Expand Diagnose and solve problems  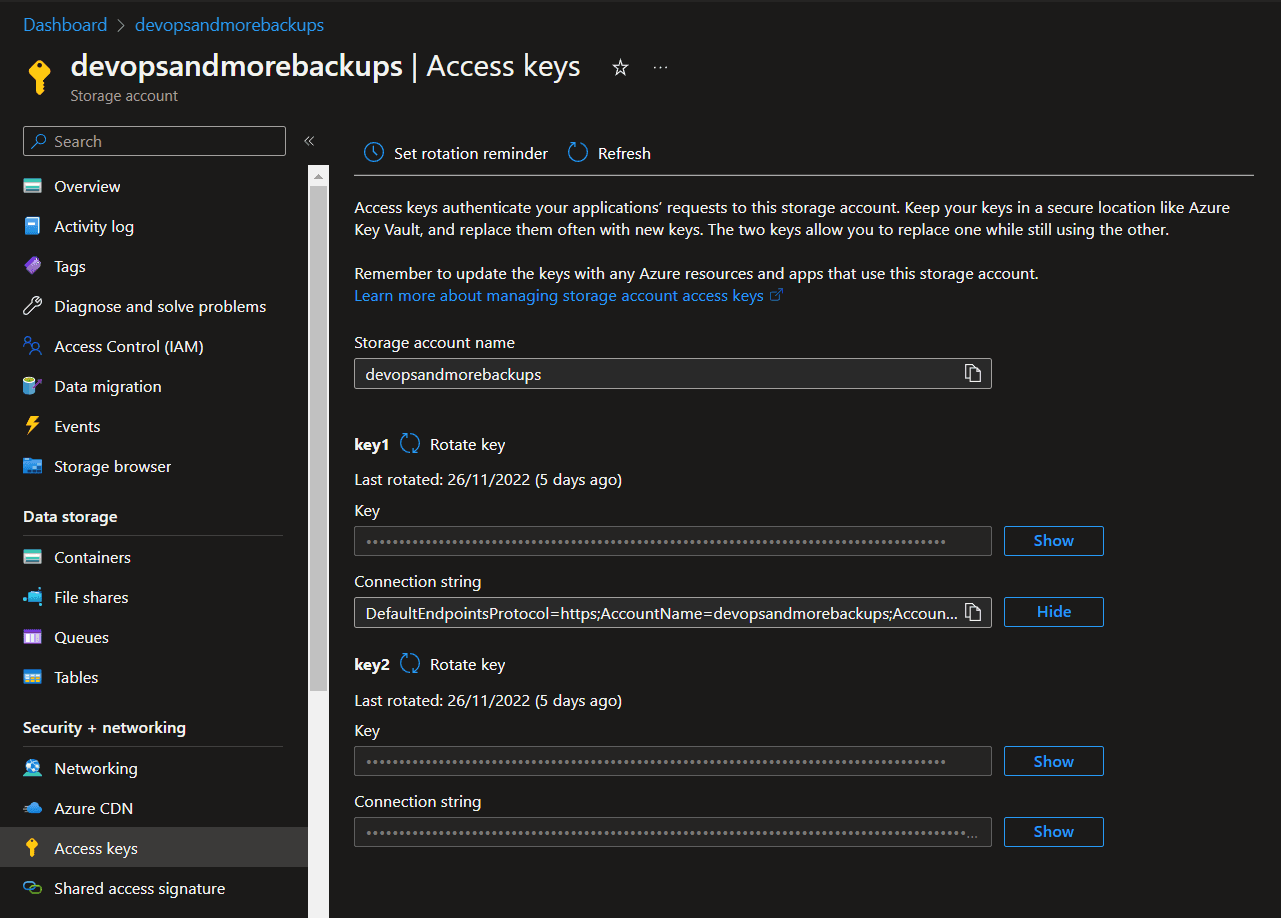point(159,306)
